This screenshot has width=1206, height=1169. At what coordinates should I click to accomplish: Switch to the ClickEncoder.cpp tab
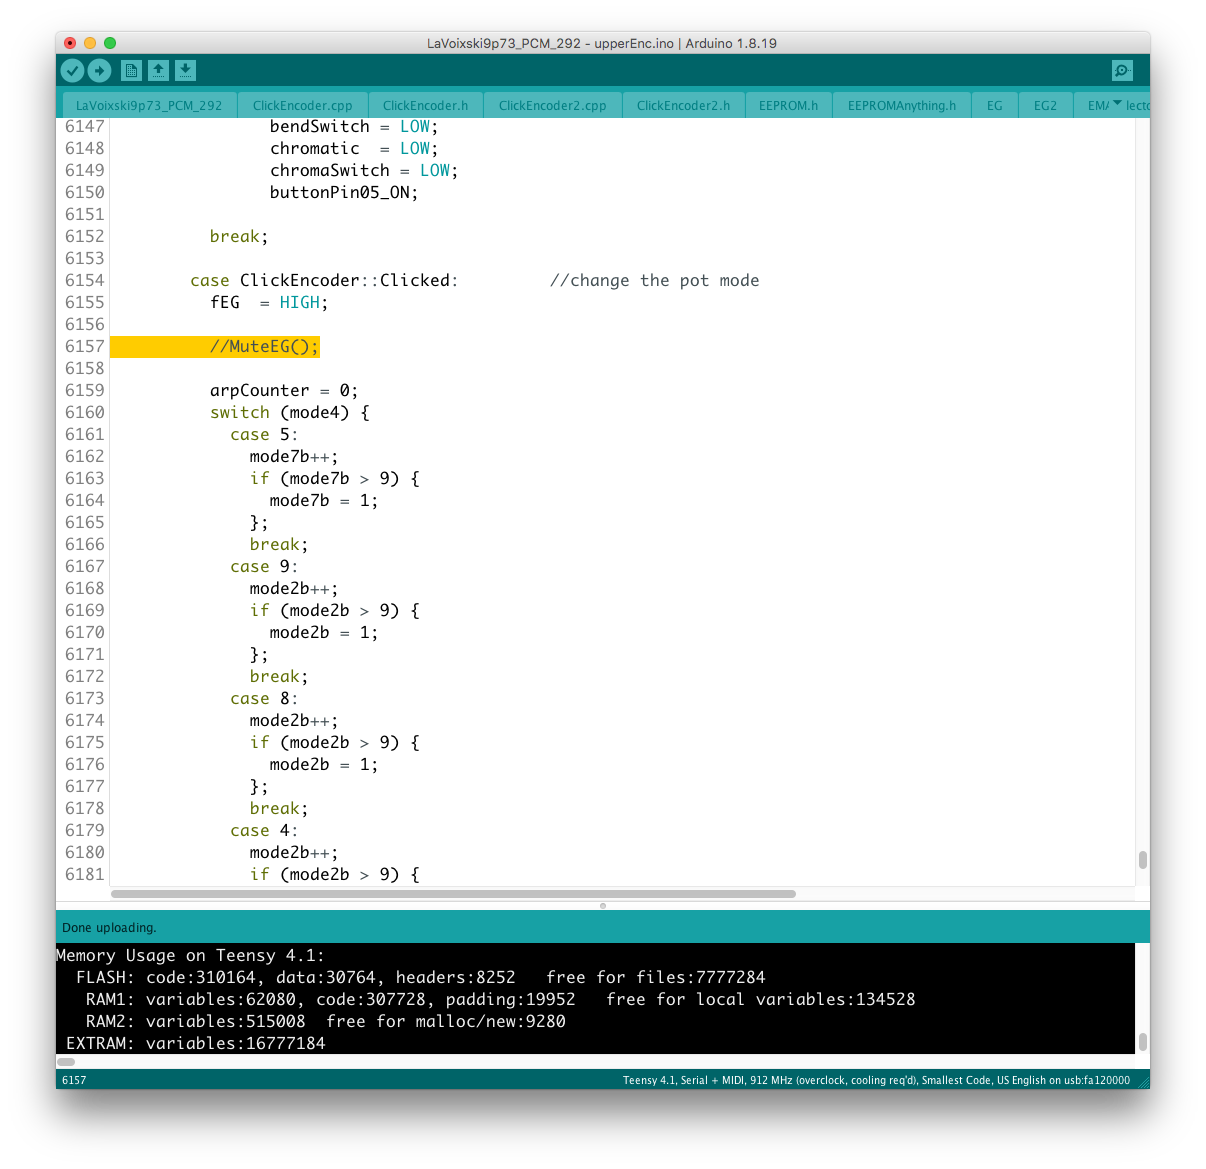click(302, 105)
